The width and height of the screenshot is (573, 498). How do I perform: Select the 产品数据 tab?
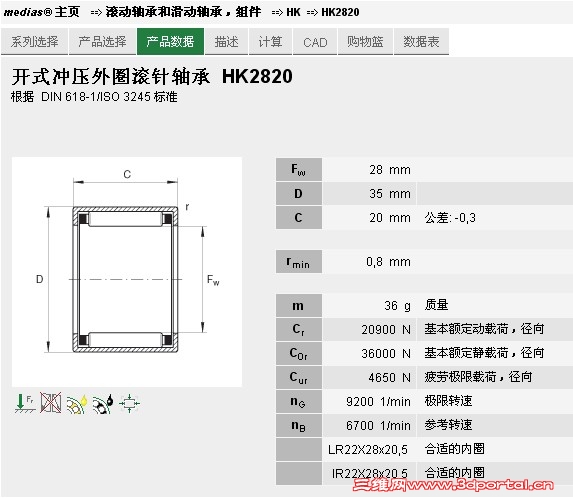coord(170,42)
